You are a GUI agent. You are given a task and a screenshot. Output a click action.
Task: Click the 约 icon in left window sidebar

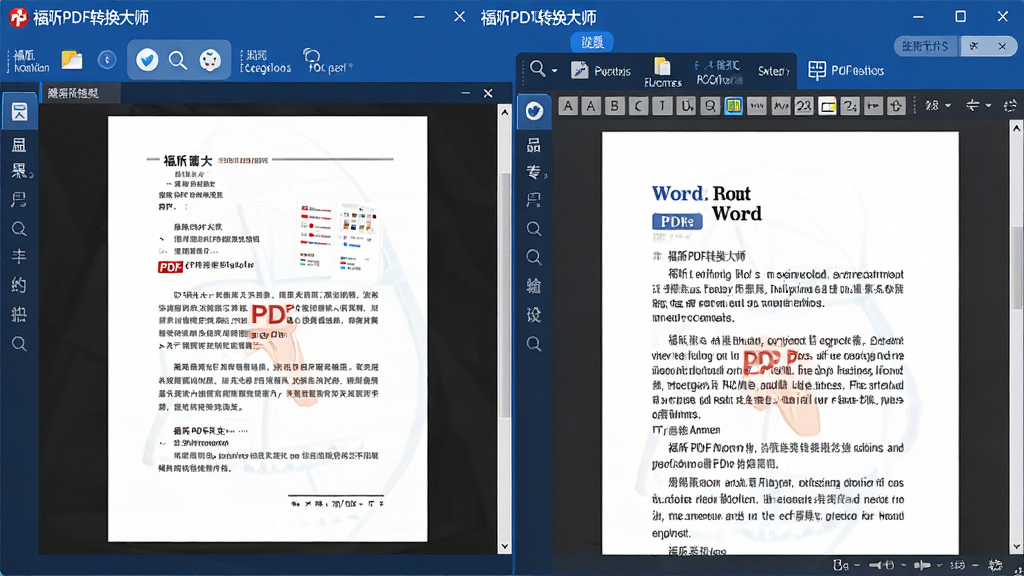pos(19,285)
